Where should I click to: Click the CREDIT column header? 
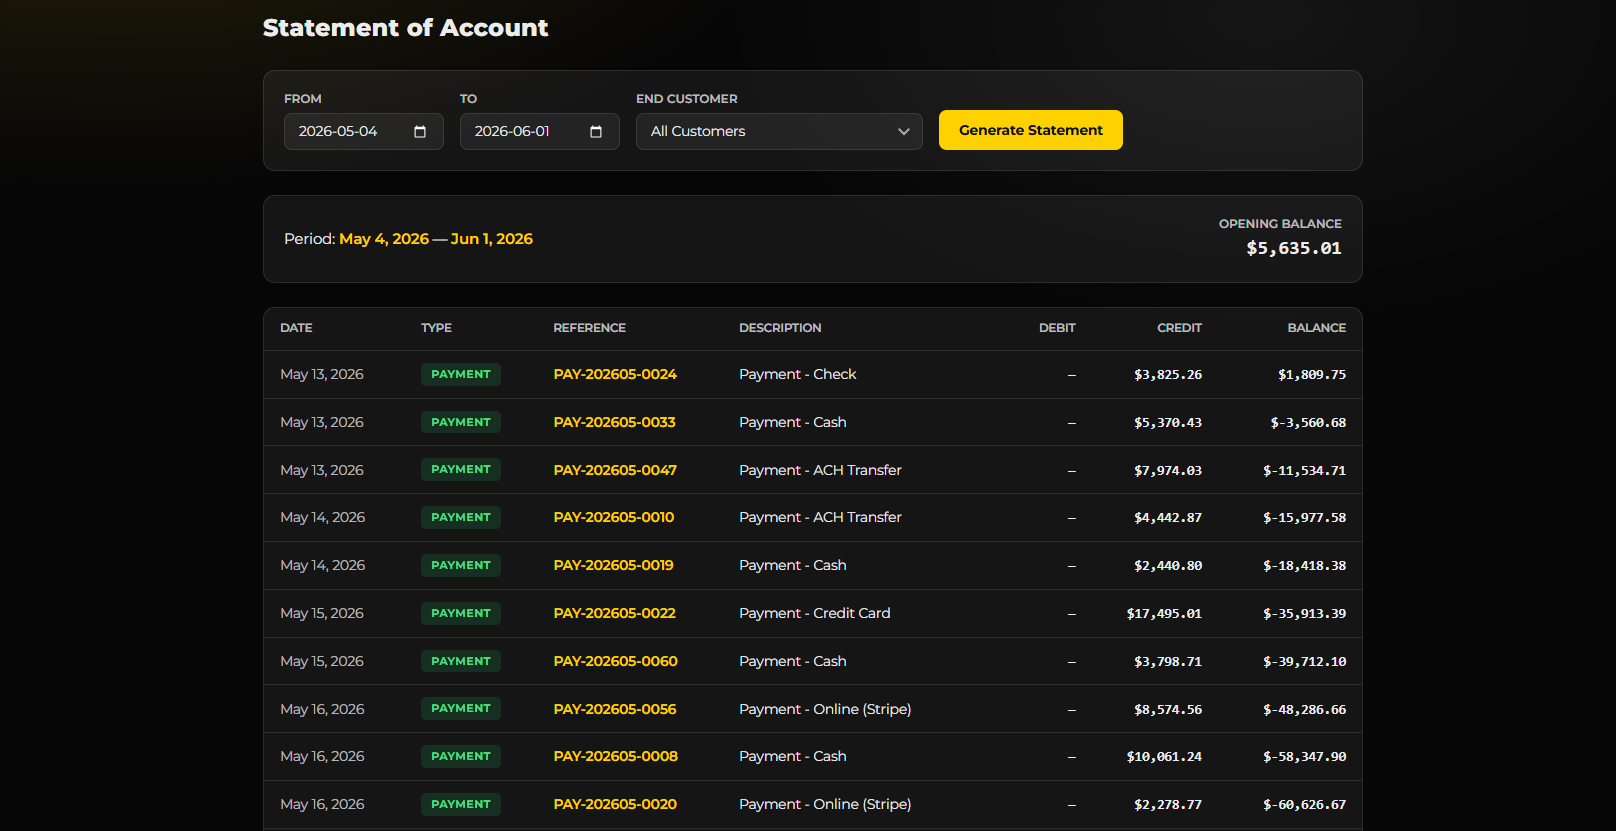point(1179,328)
